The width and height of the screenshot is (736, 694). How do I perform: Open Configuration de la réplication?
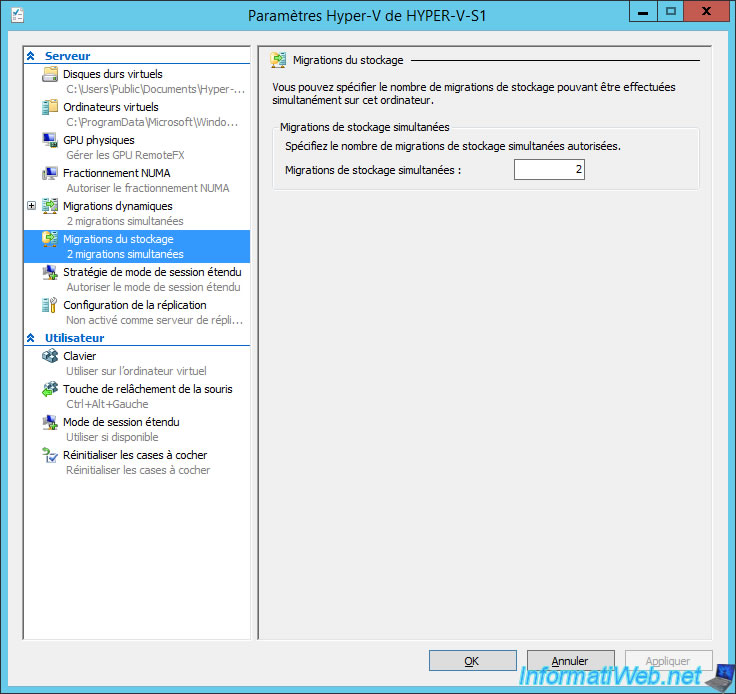pyautogui.click(x=137, y=312)
